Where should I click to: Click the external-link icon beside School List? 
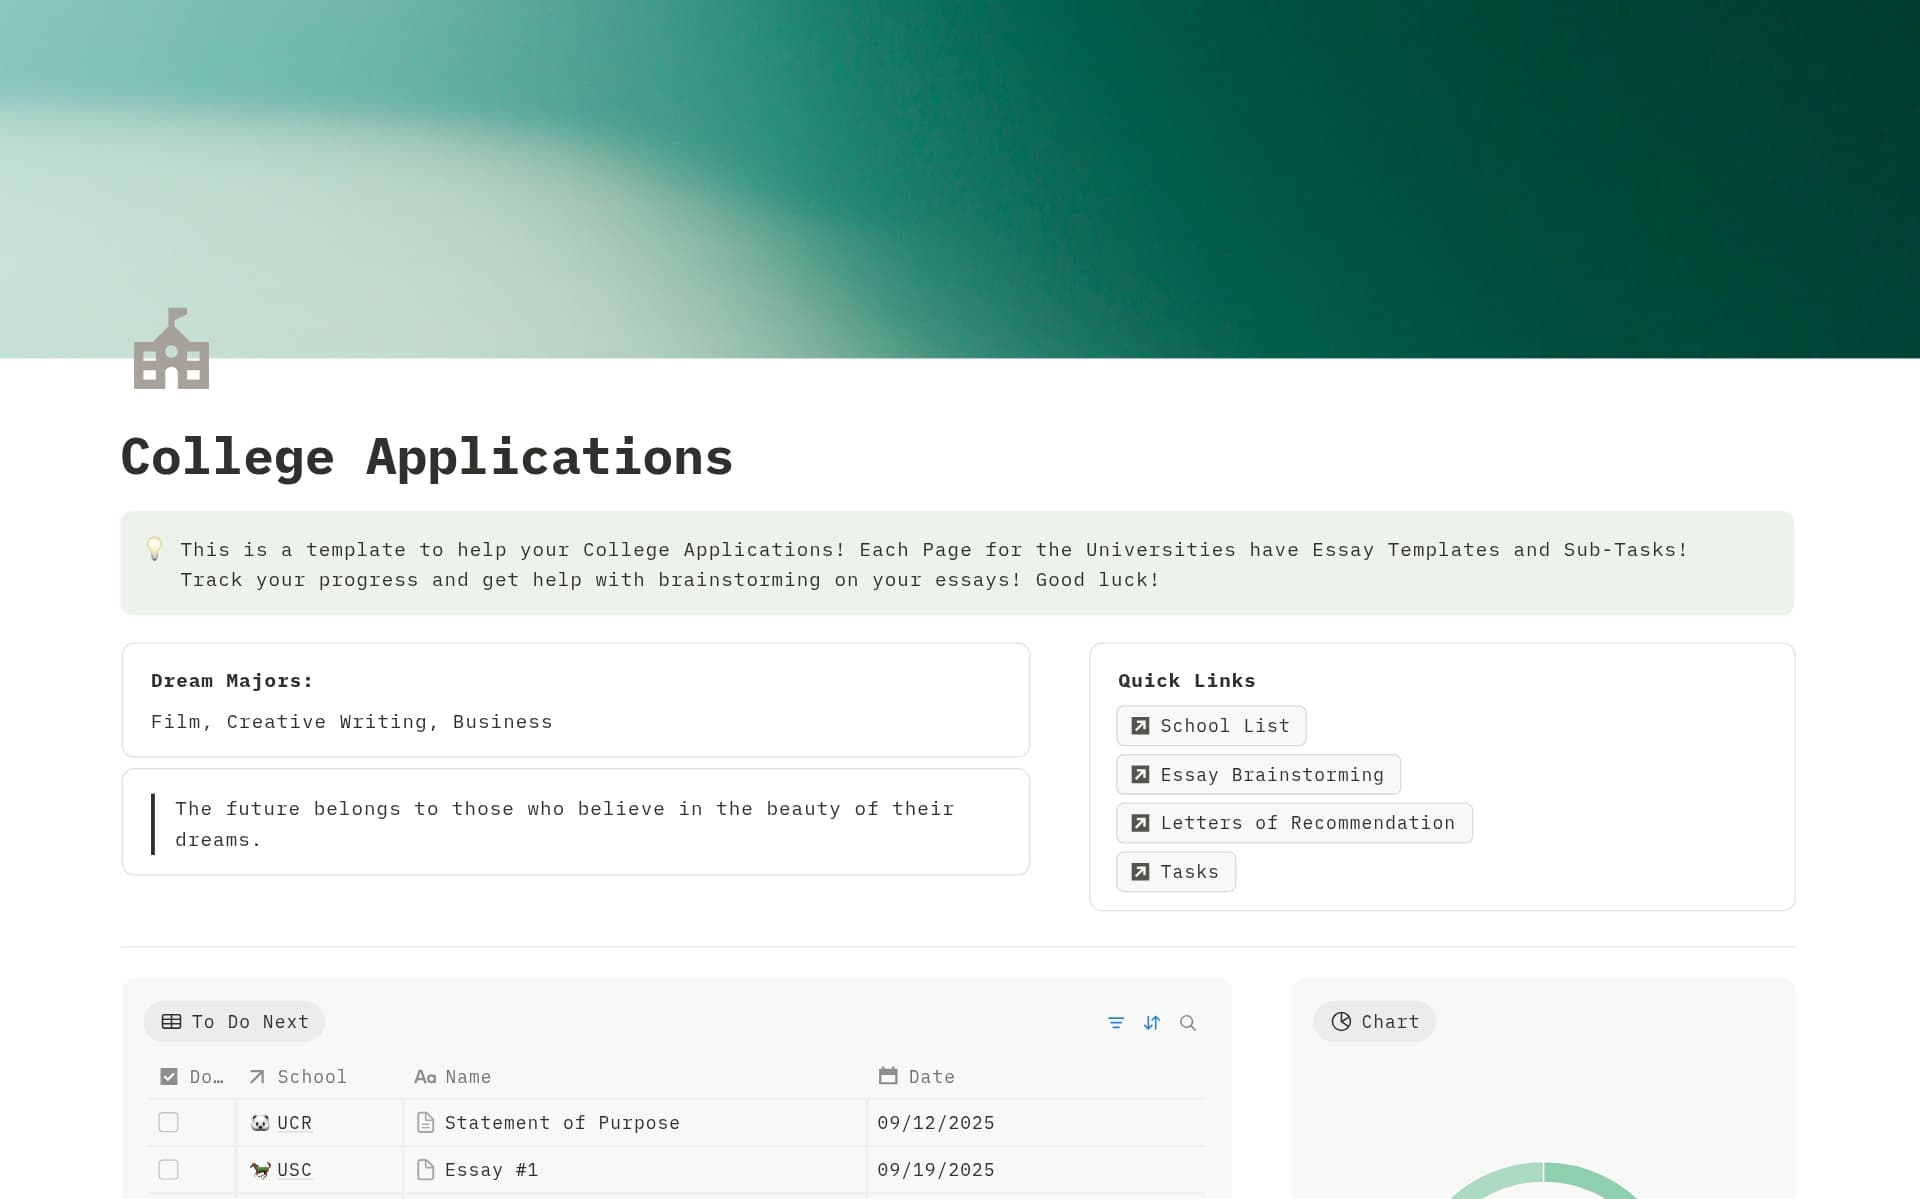pos(1139,725)
